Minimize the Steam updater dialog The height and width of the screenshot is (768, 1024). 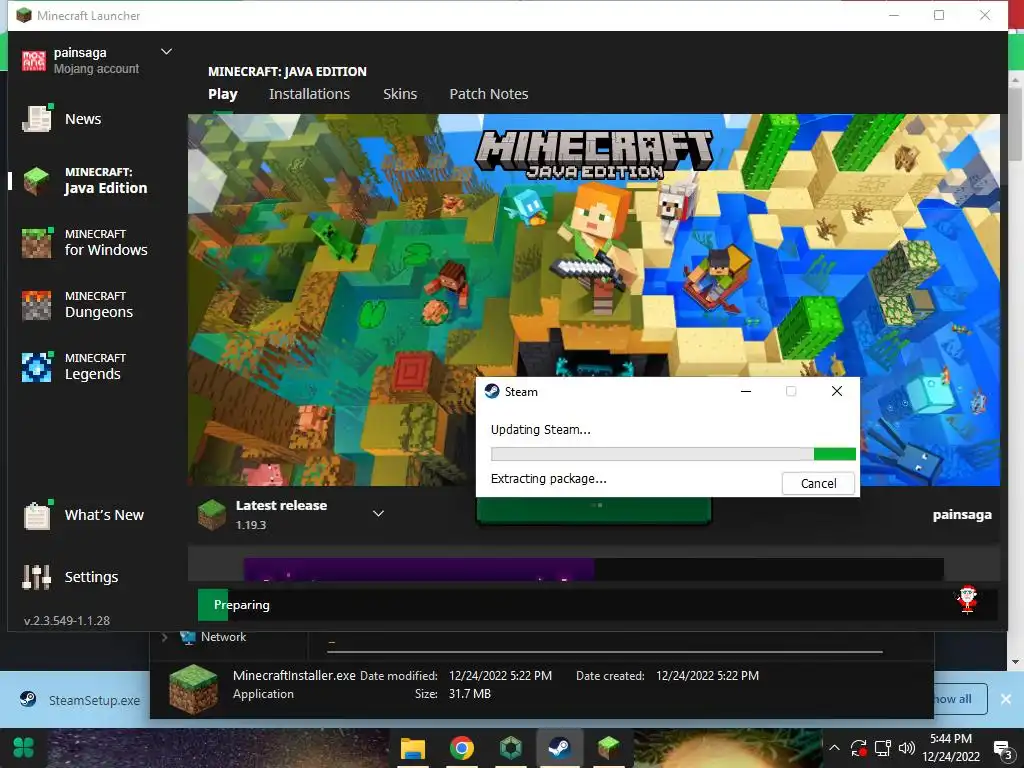pos(746,391)
